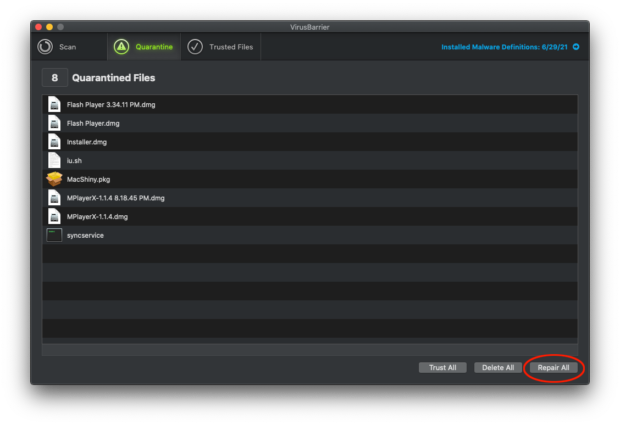The image size is (620, 425).
Task: Click the MacShiny.pkg package icon
Action: [x=54, y=179]
